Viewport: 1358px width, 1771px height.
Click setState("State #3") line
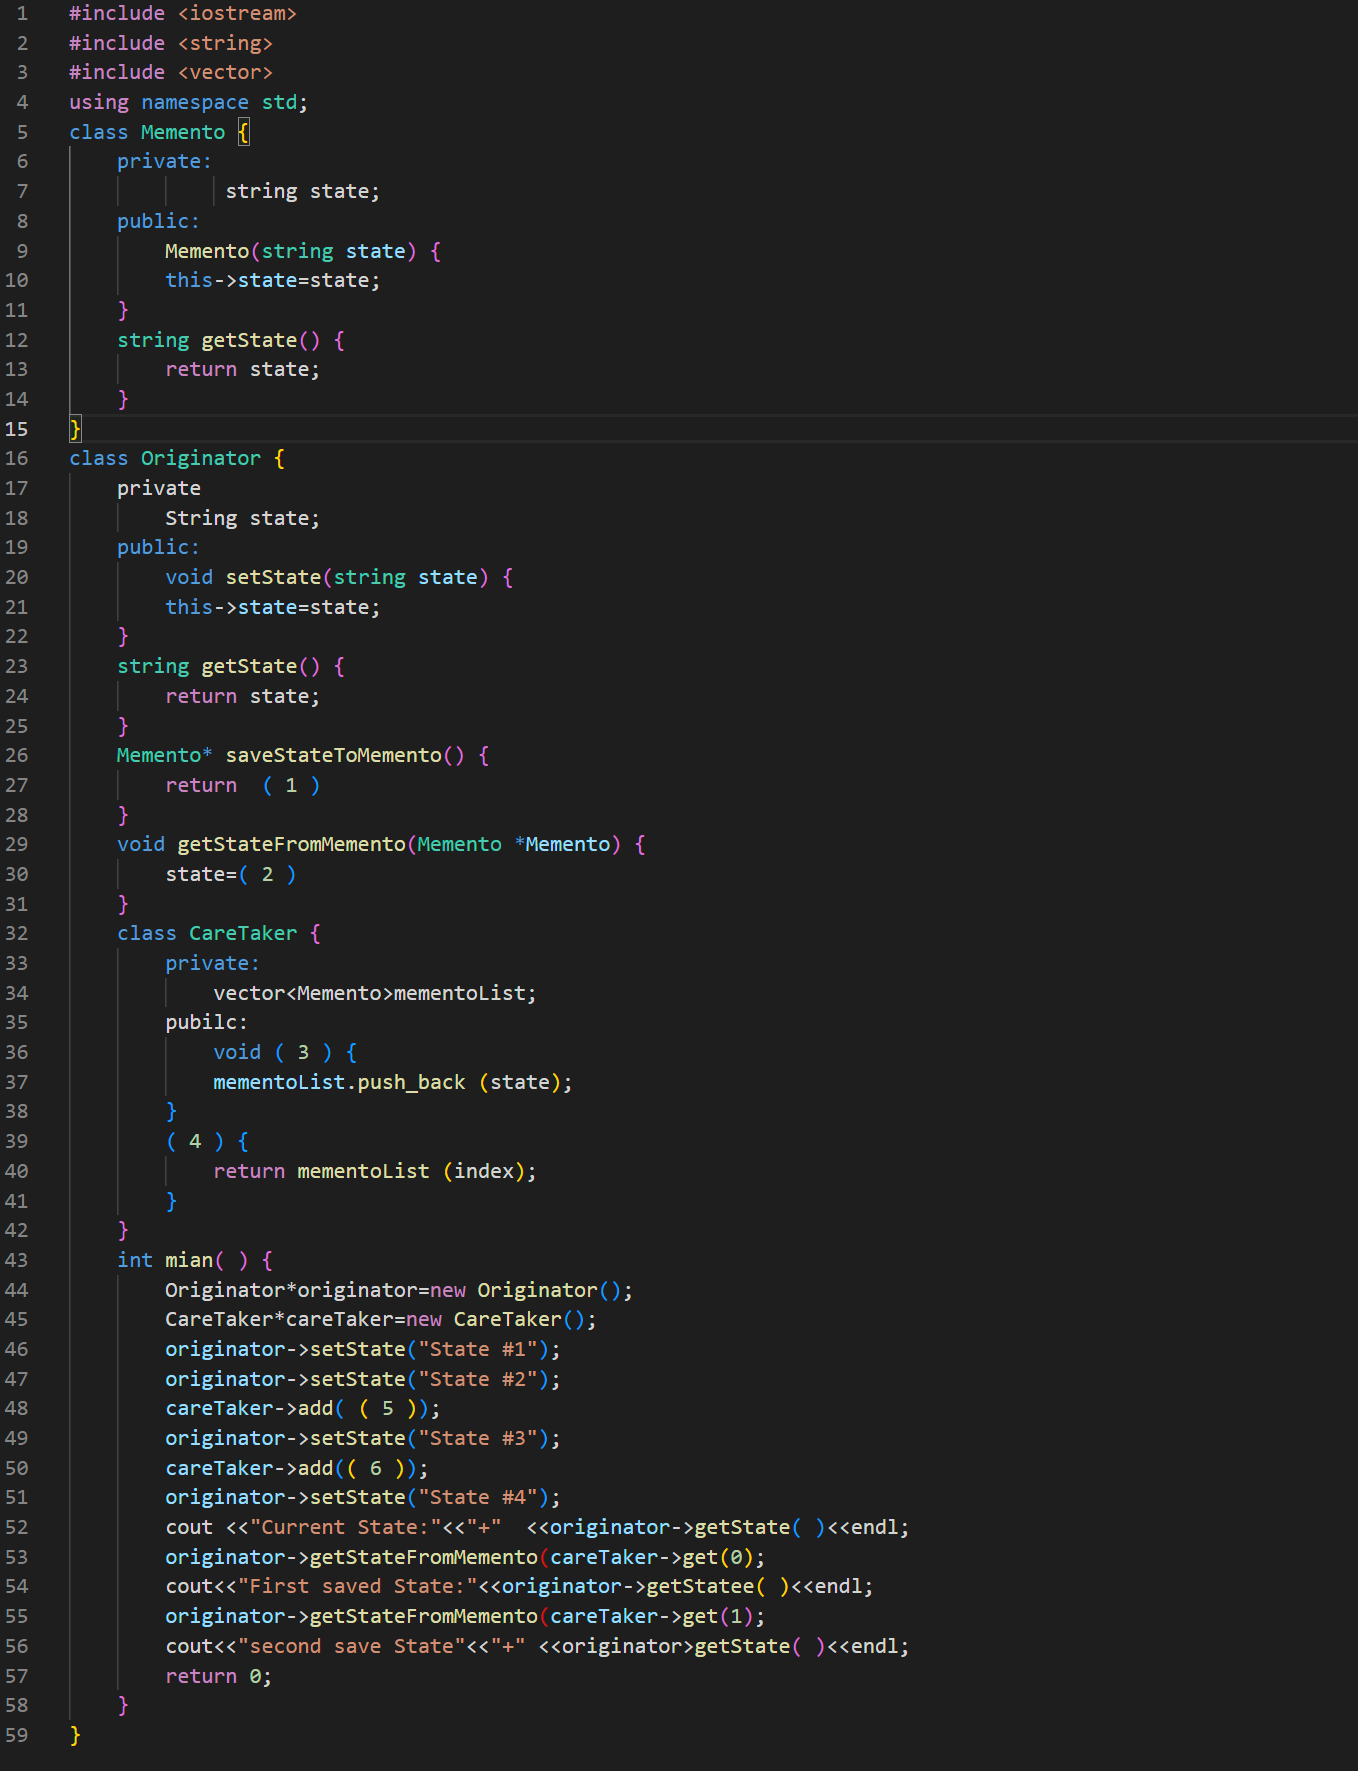tap(363, 1439)
